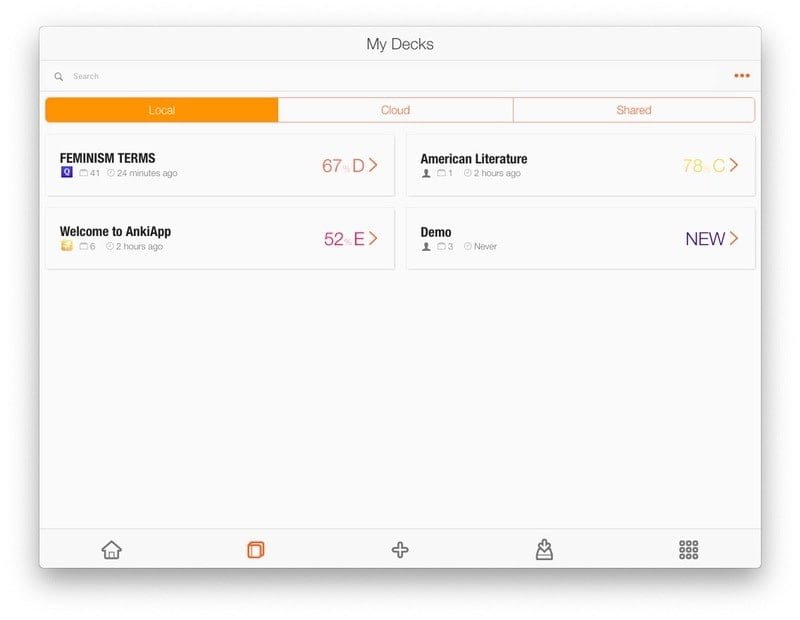Click the 52% E grade score
Screen dimensions: 800x620
[x=344, y=239]
